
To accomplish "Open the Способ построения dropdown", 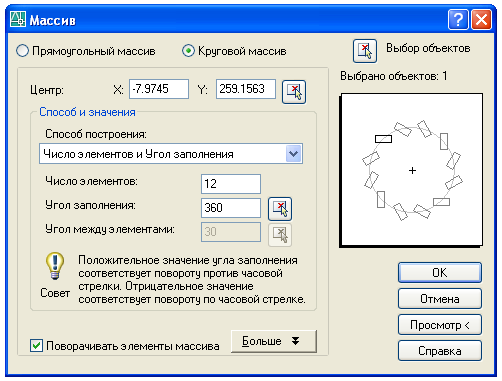I will tap(171, 154).
